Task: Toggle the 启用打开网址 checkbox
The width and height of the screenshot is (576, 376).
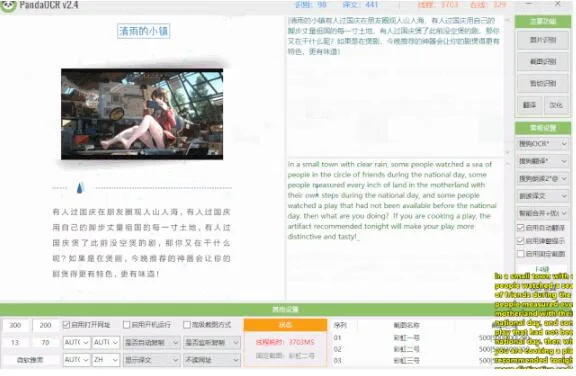Action: tap(66, 325)
